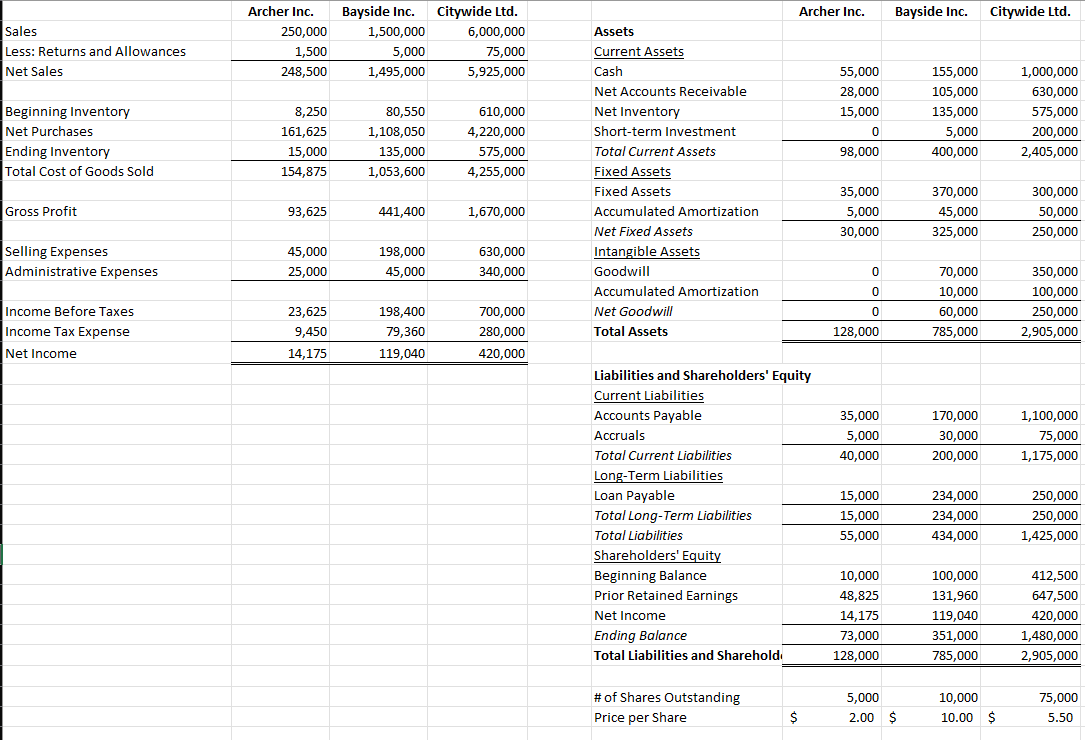Click the Net Accounts Receivable label
Screen dimensions: 1085x740
670,91
